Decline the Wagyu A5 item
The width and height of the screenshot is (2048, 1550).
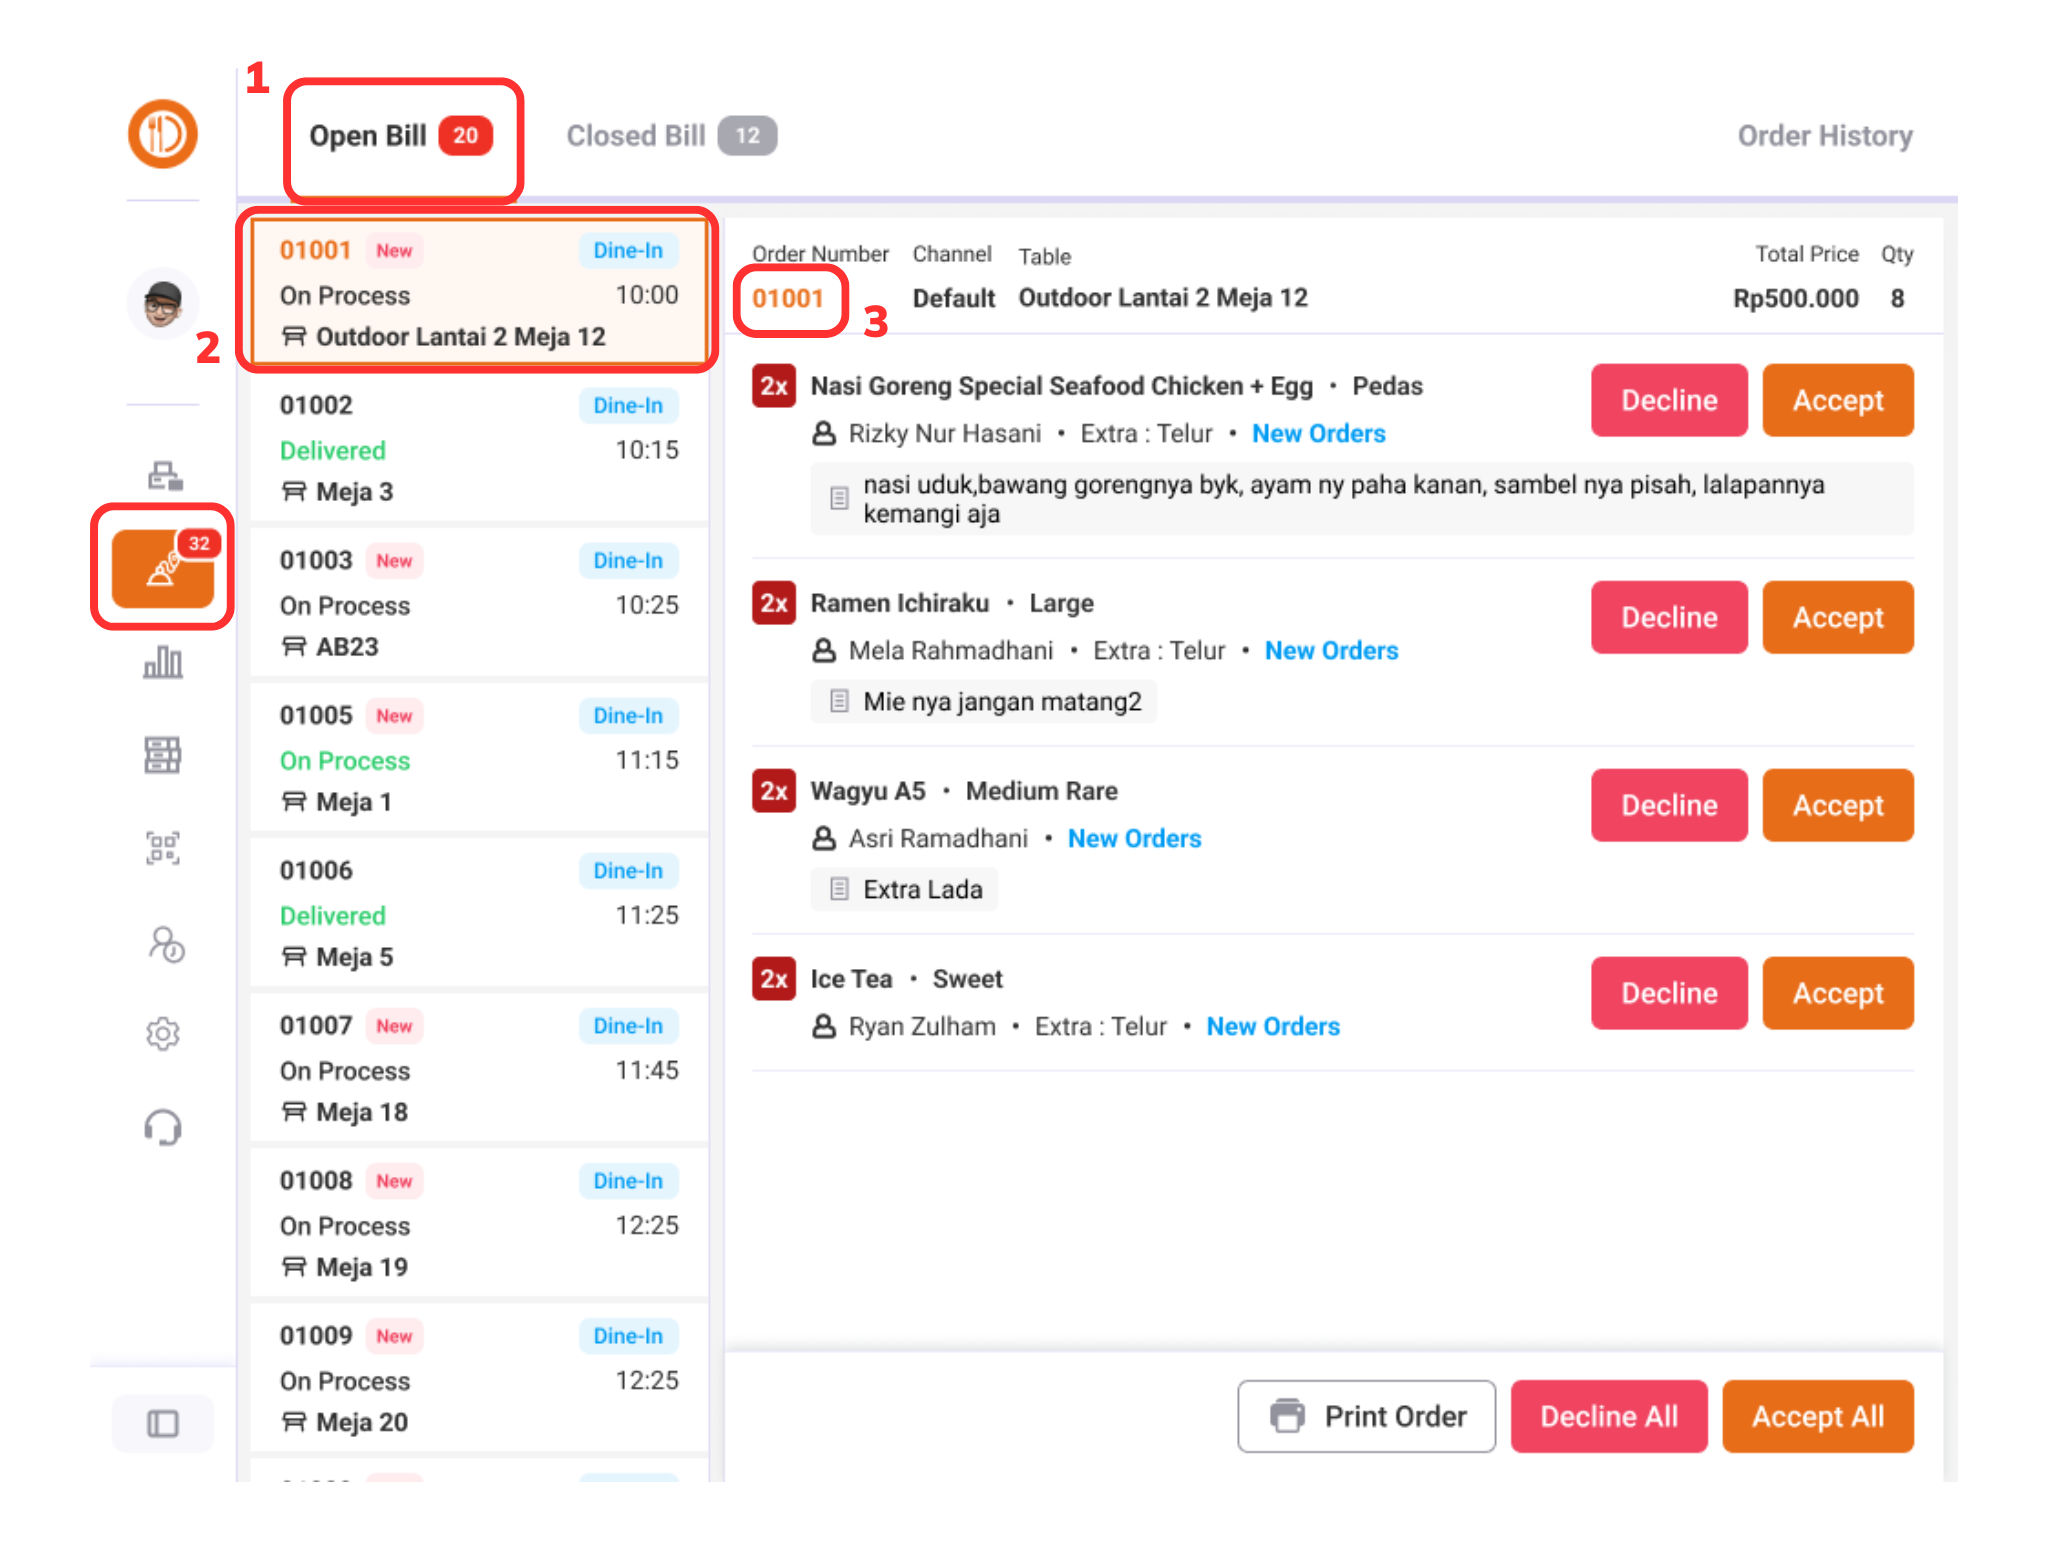pyautogui.click(x=1668, y=806)
